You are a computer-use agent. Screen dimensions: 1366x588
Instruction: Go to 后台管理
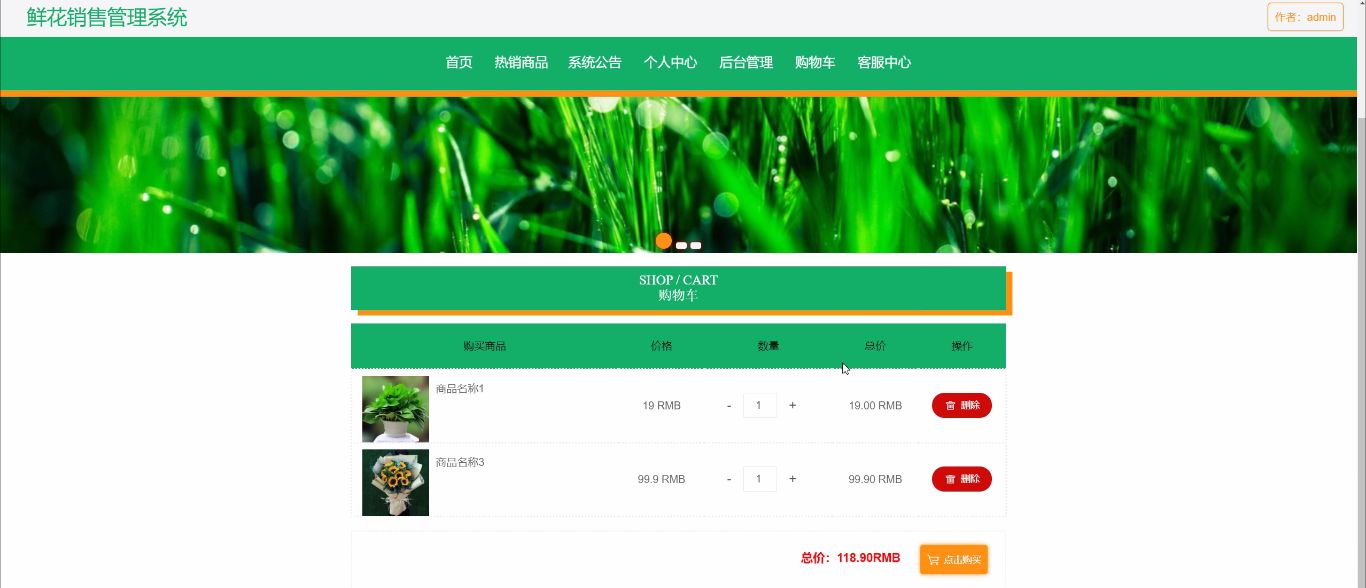click(x=746, y=62)
